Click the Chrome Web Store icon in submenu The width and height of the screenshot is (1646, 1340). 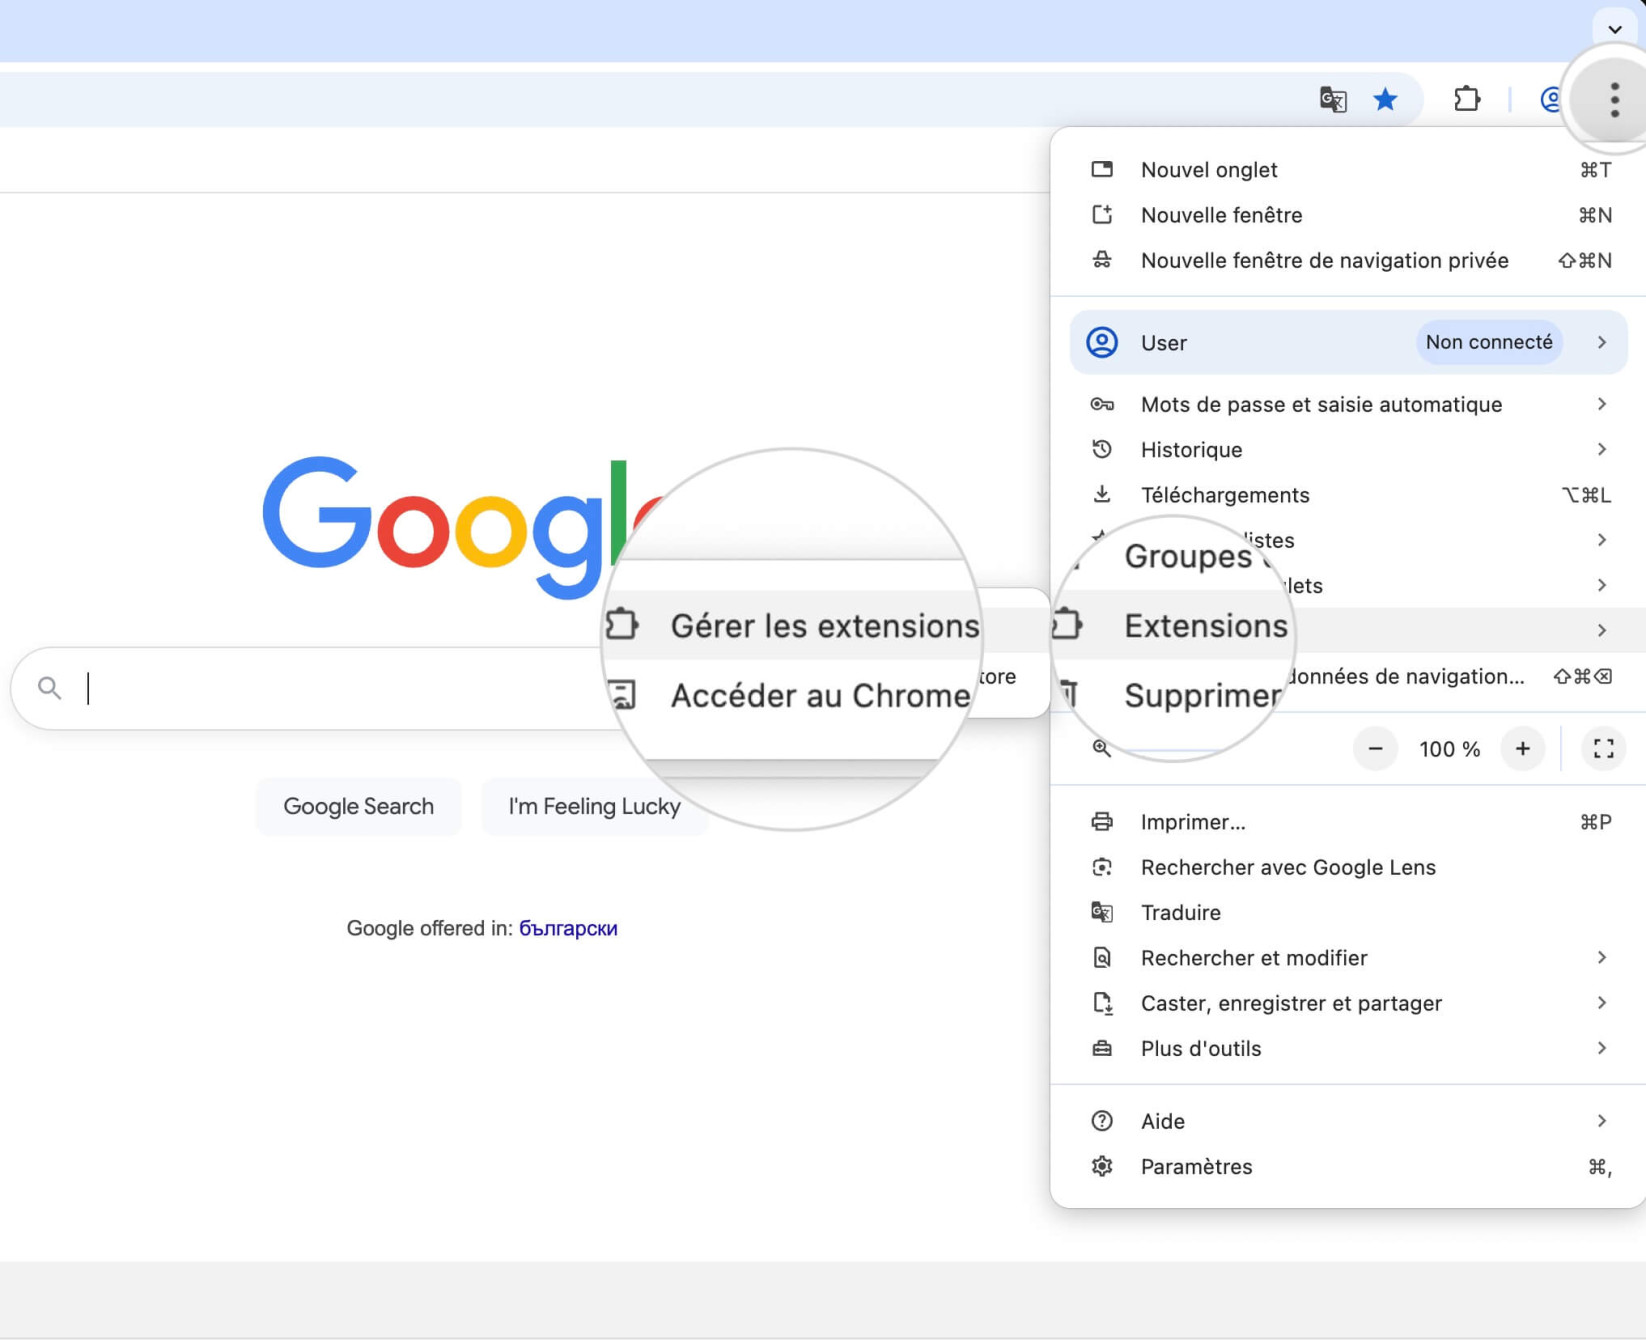click(x=622, y=694)
